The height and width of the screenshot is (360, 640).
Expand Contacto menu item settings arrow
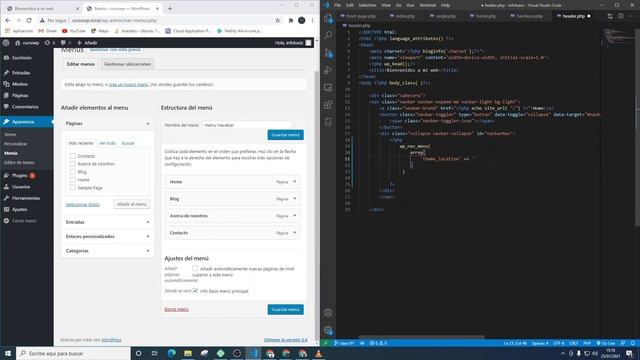(x=295, y=233)
